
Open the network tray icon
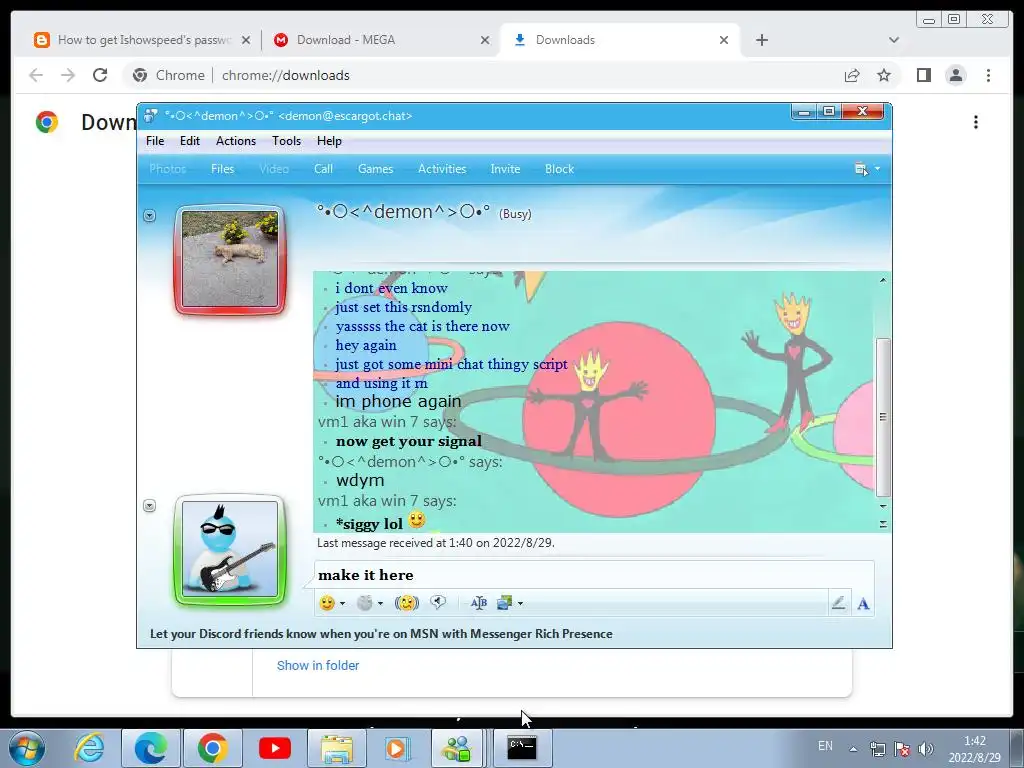[878, 748]
